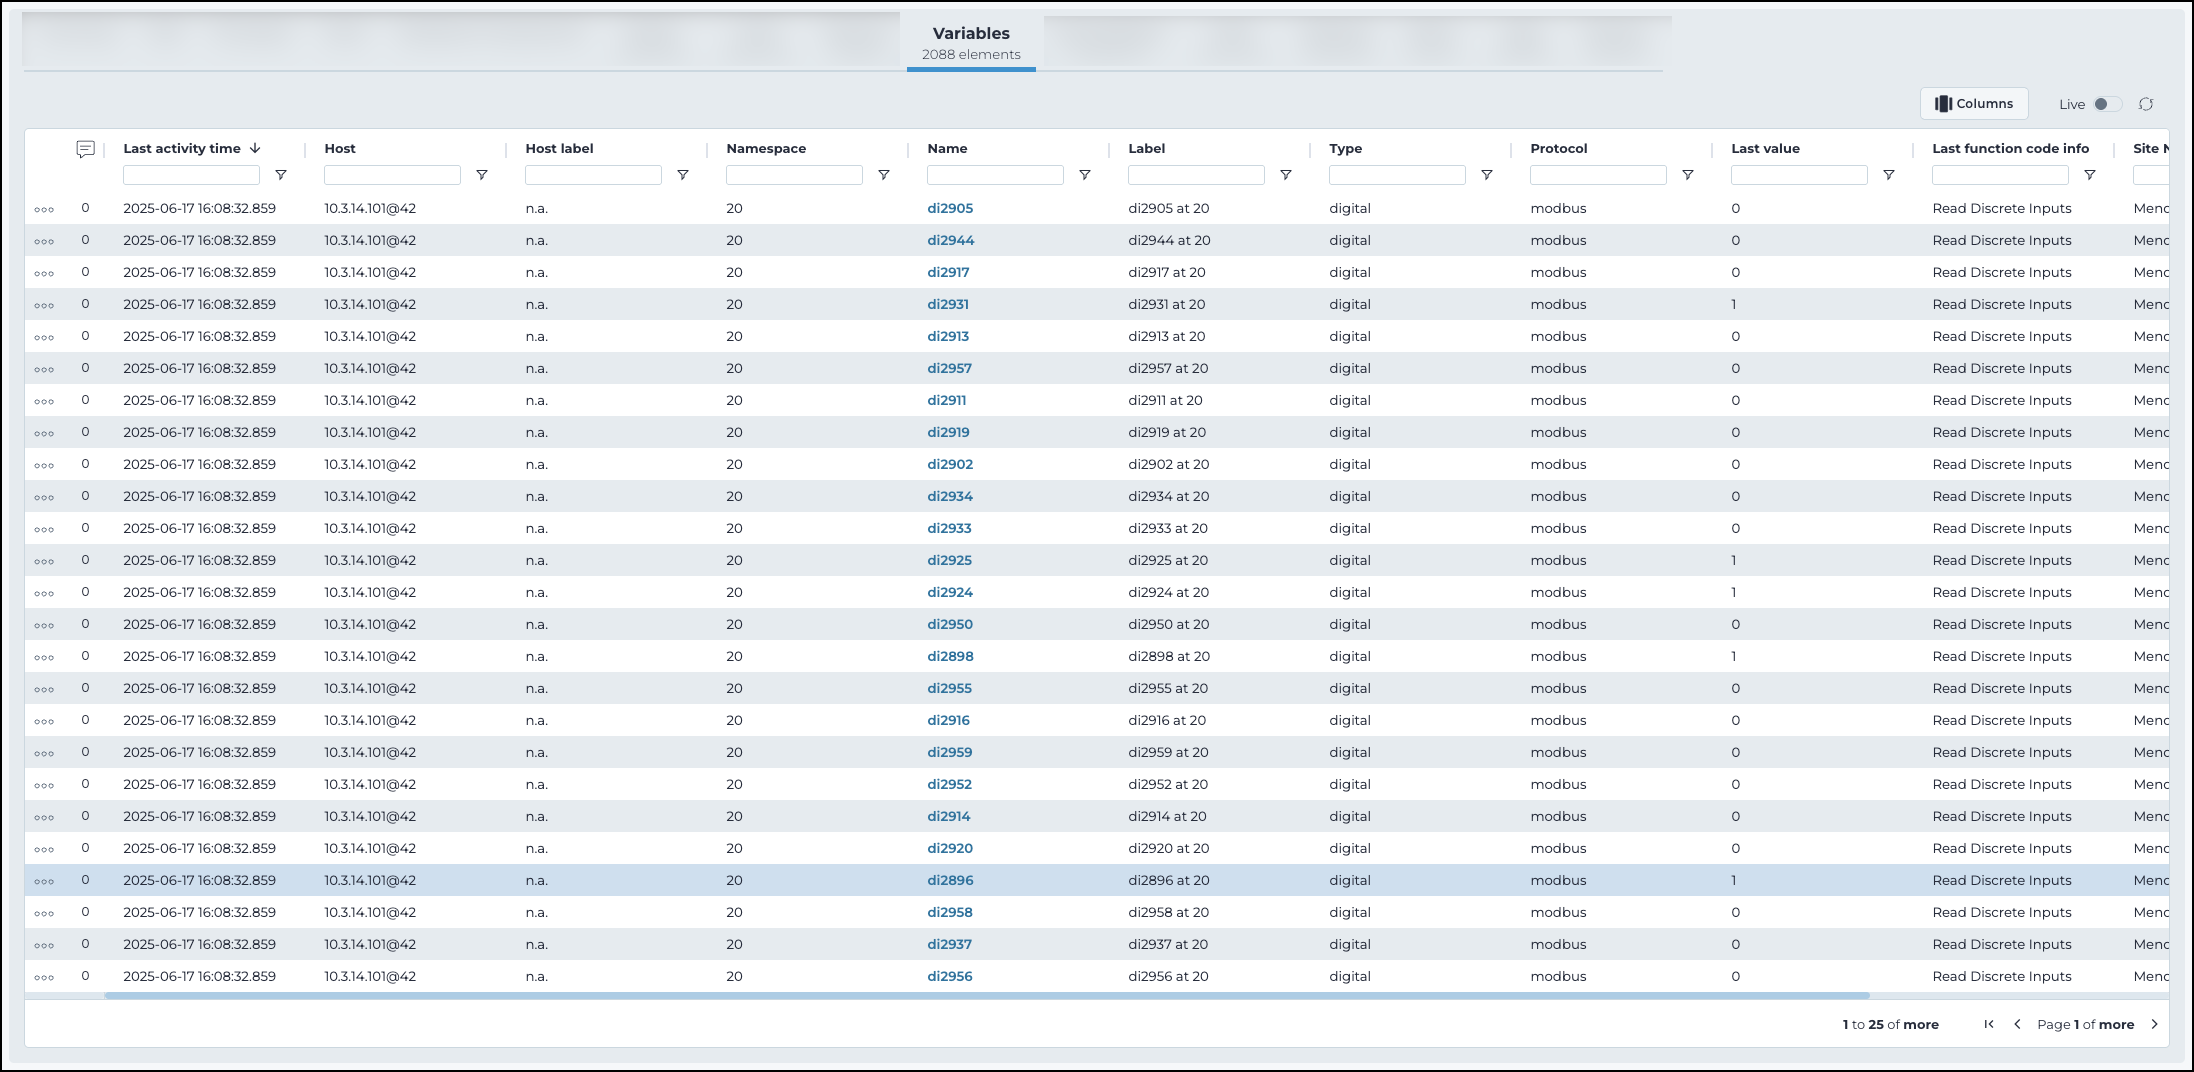Open row actions menu for di2905

44,210
